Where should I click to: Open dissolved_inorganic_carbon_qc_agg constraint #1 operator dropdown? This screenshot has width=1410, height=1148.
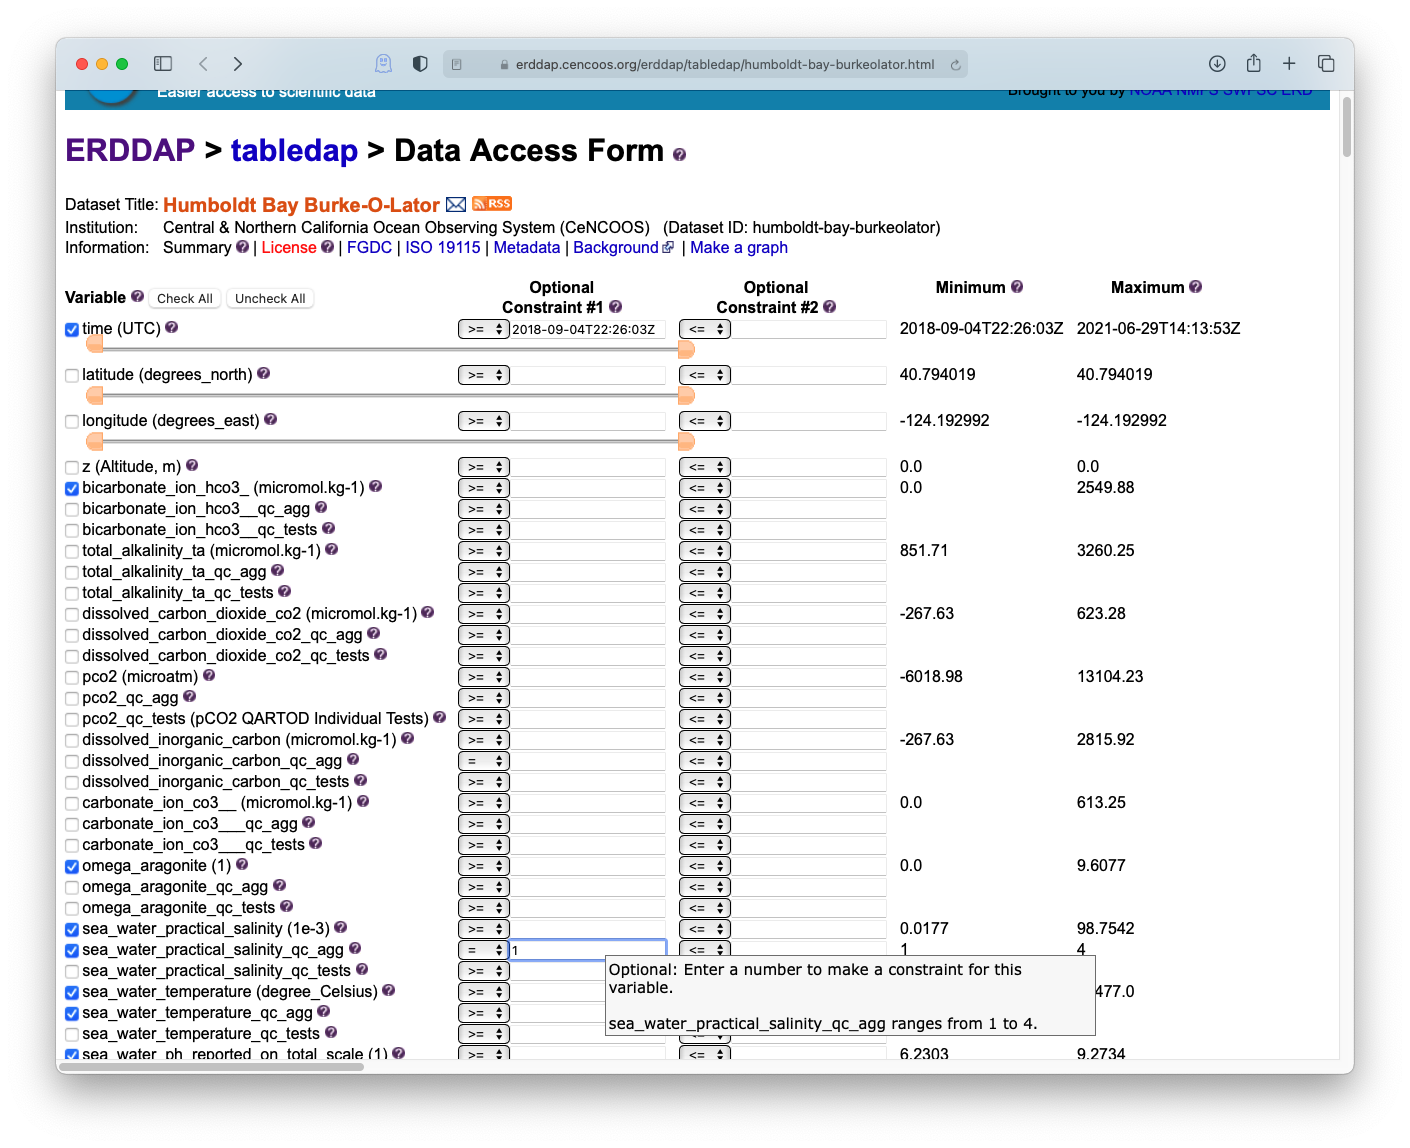[x=484, y=761]
